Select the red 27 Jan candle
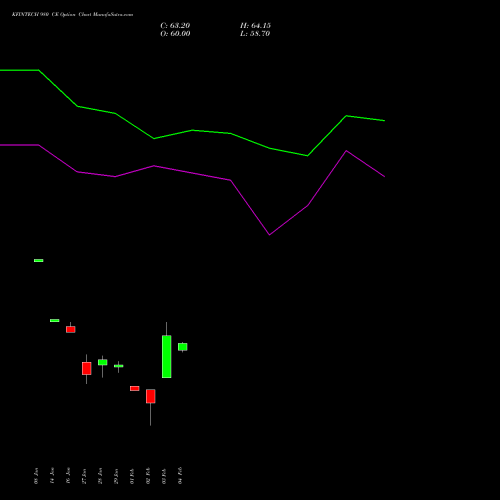The image size is (500, 500). (87, 368)
